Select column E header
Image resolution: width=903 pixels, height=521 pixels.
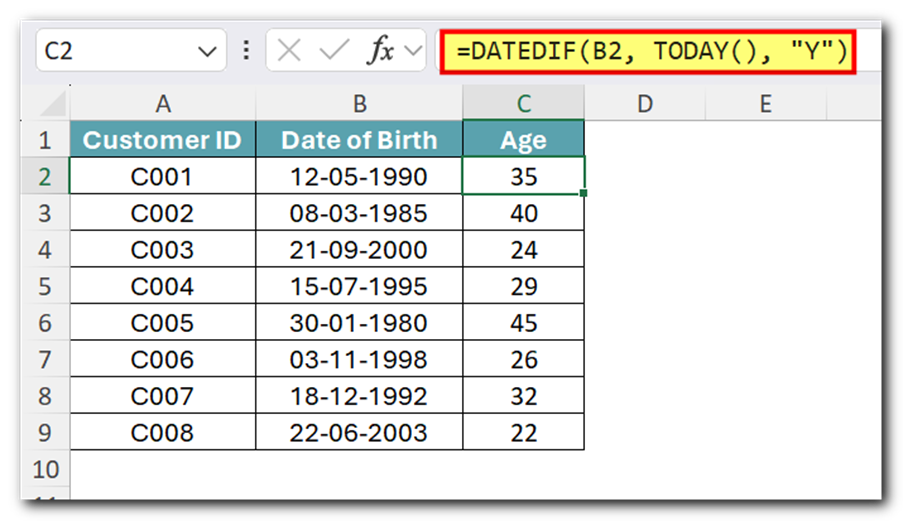tap(765, 104)
